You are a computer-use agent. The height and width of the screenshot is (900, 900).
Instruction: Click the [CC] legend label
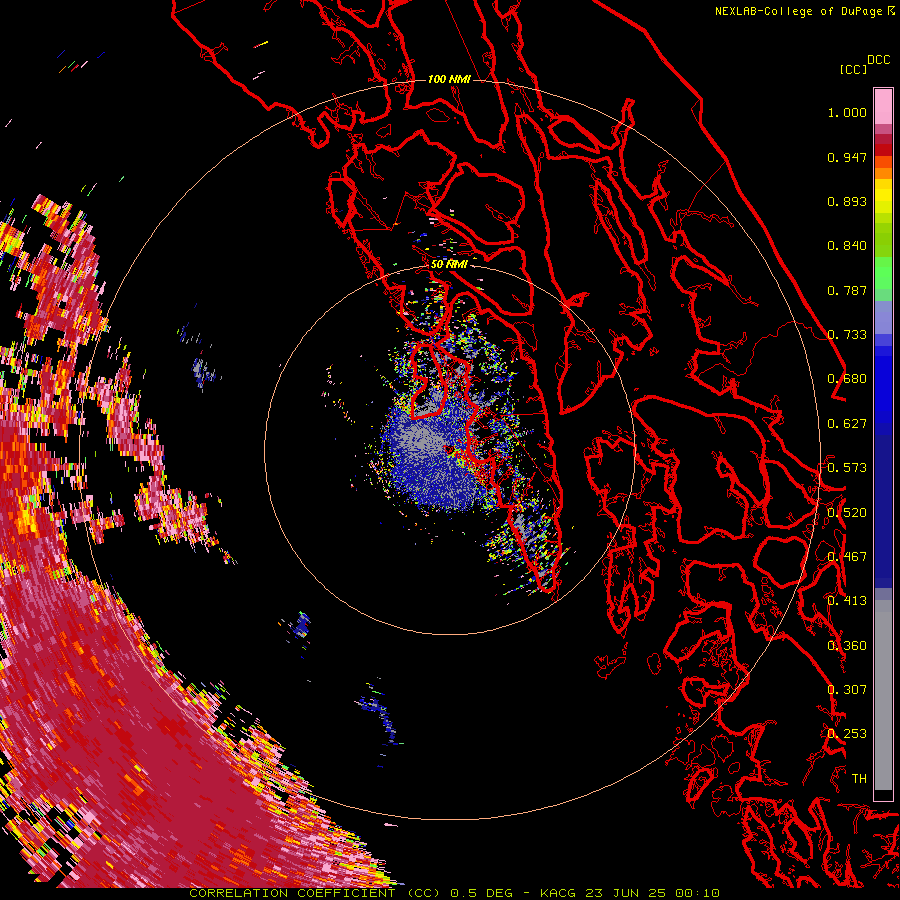click(852, 69)
